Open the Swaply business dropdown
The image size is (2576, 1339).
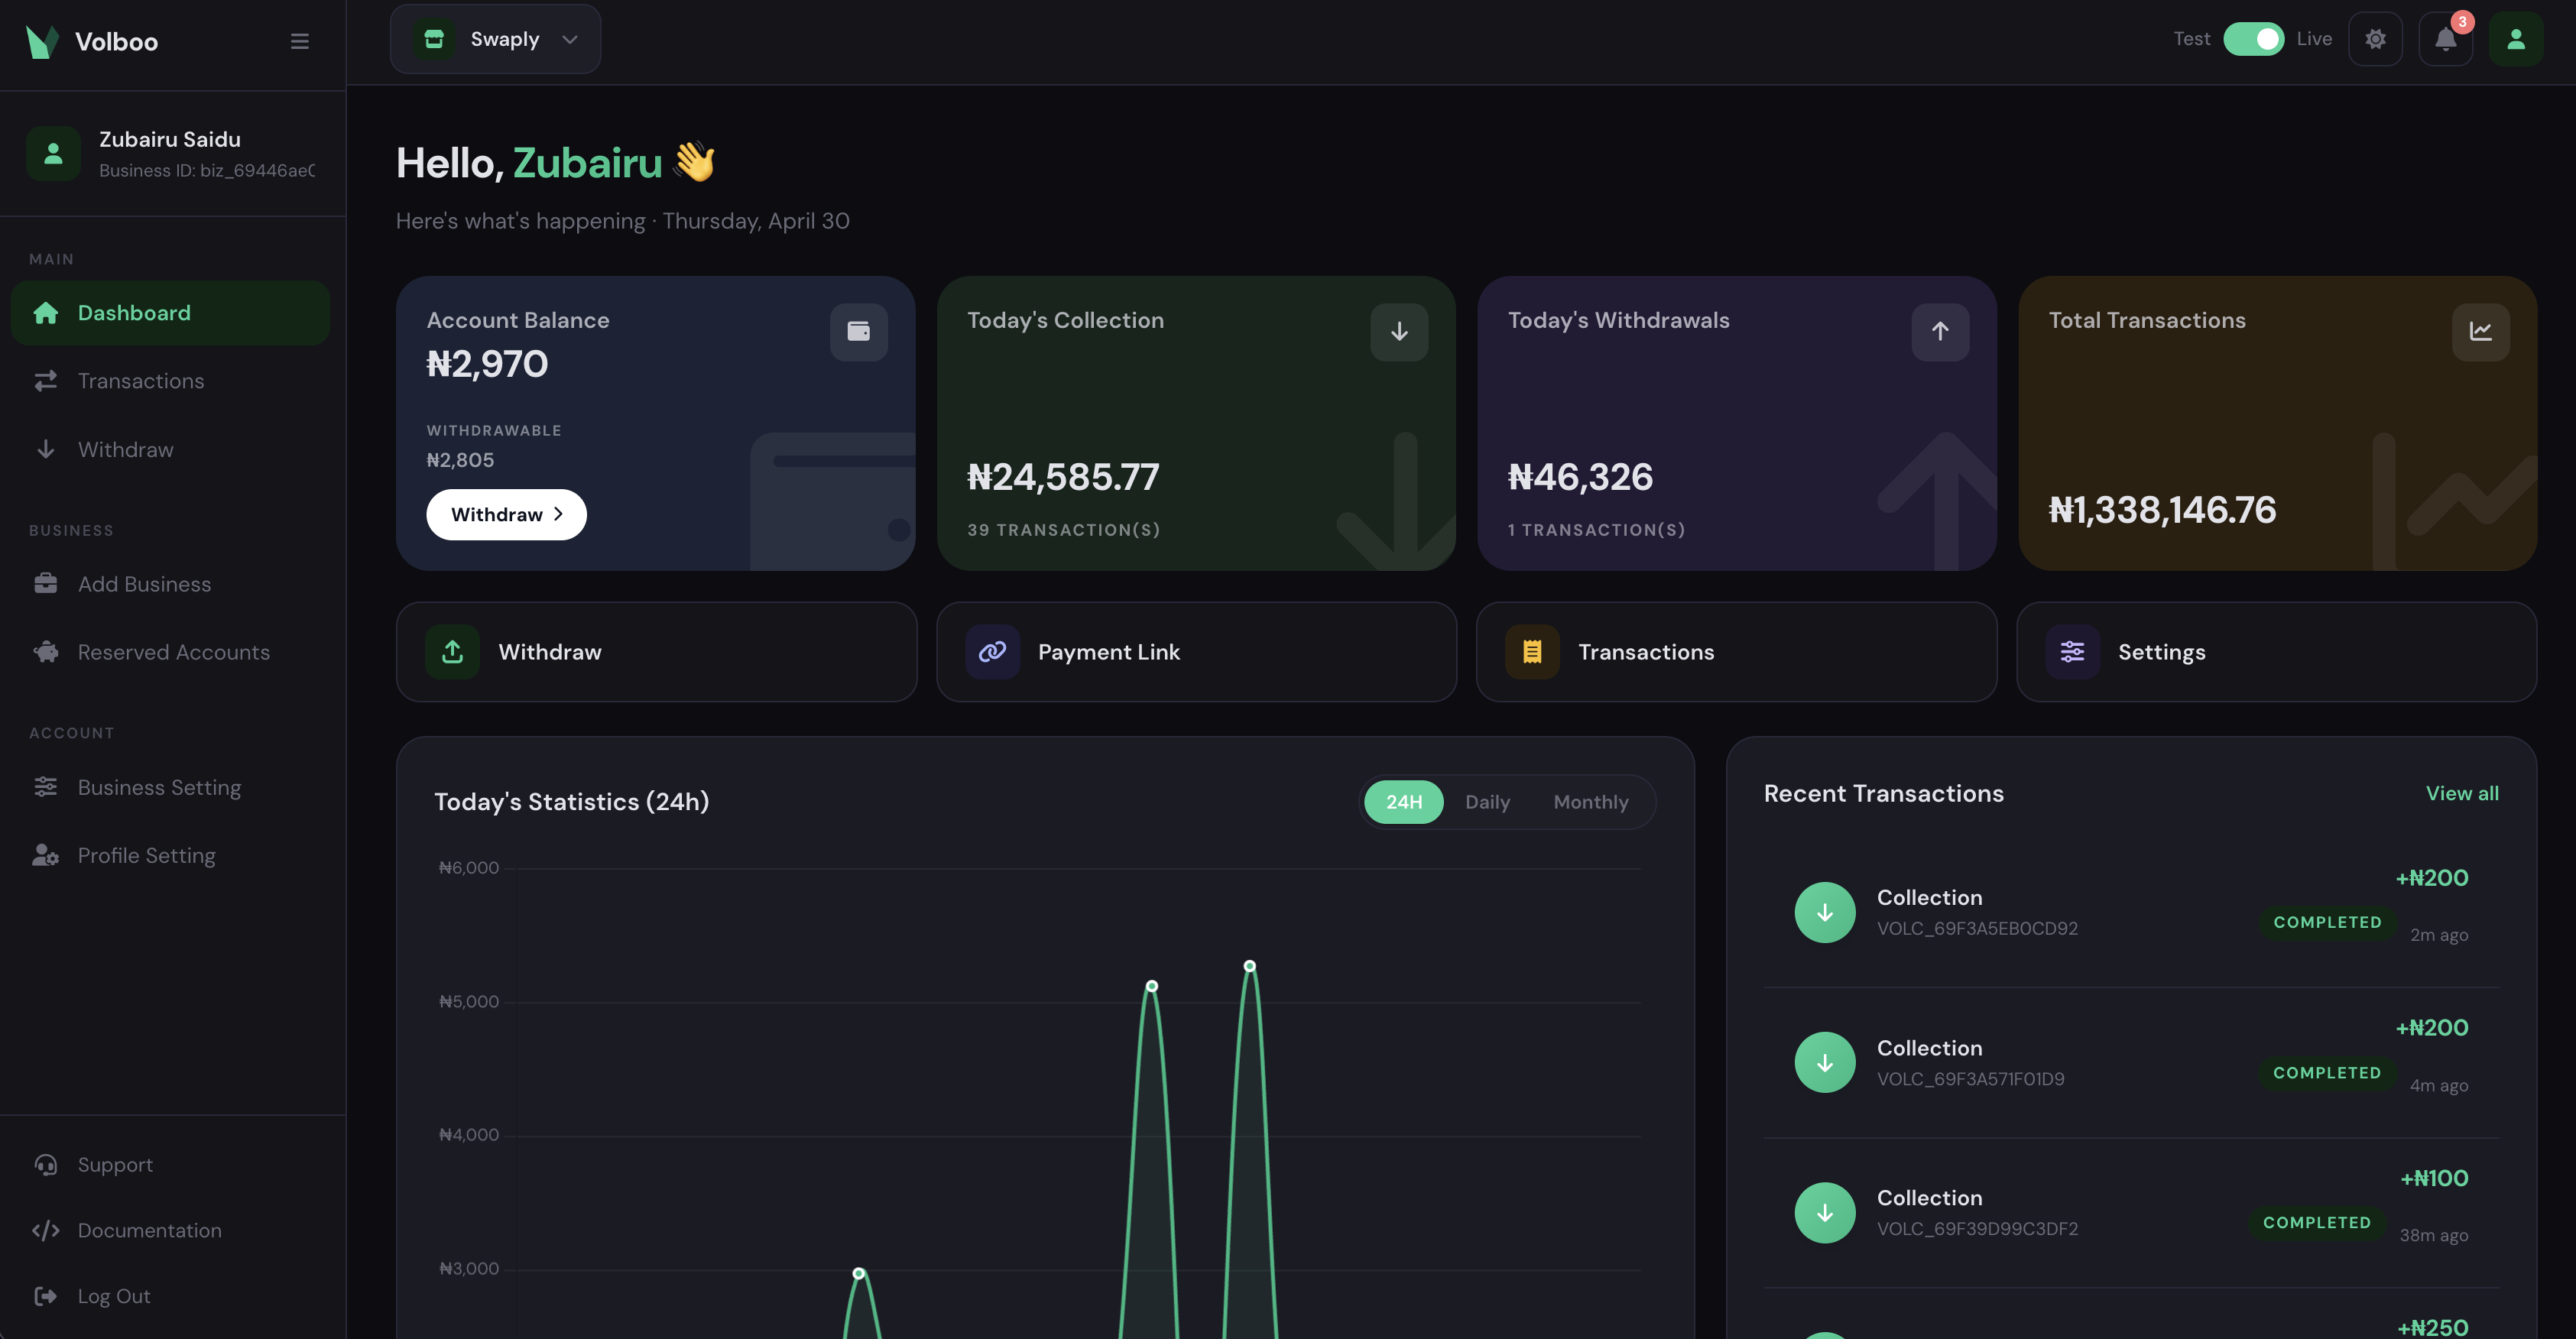coord(495,39)
